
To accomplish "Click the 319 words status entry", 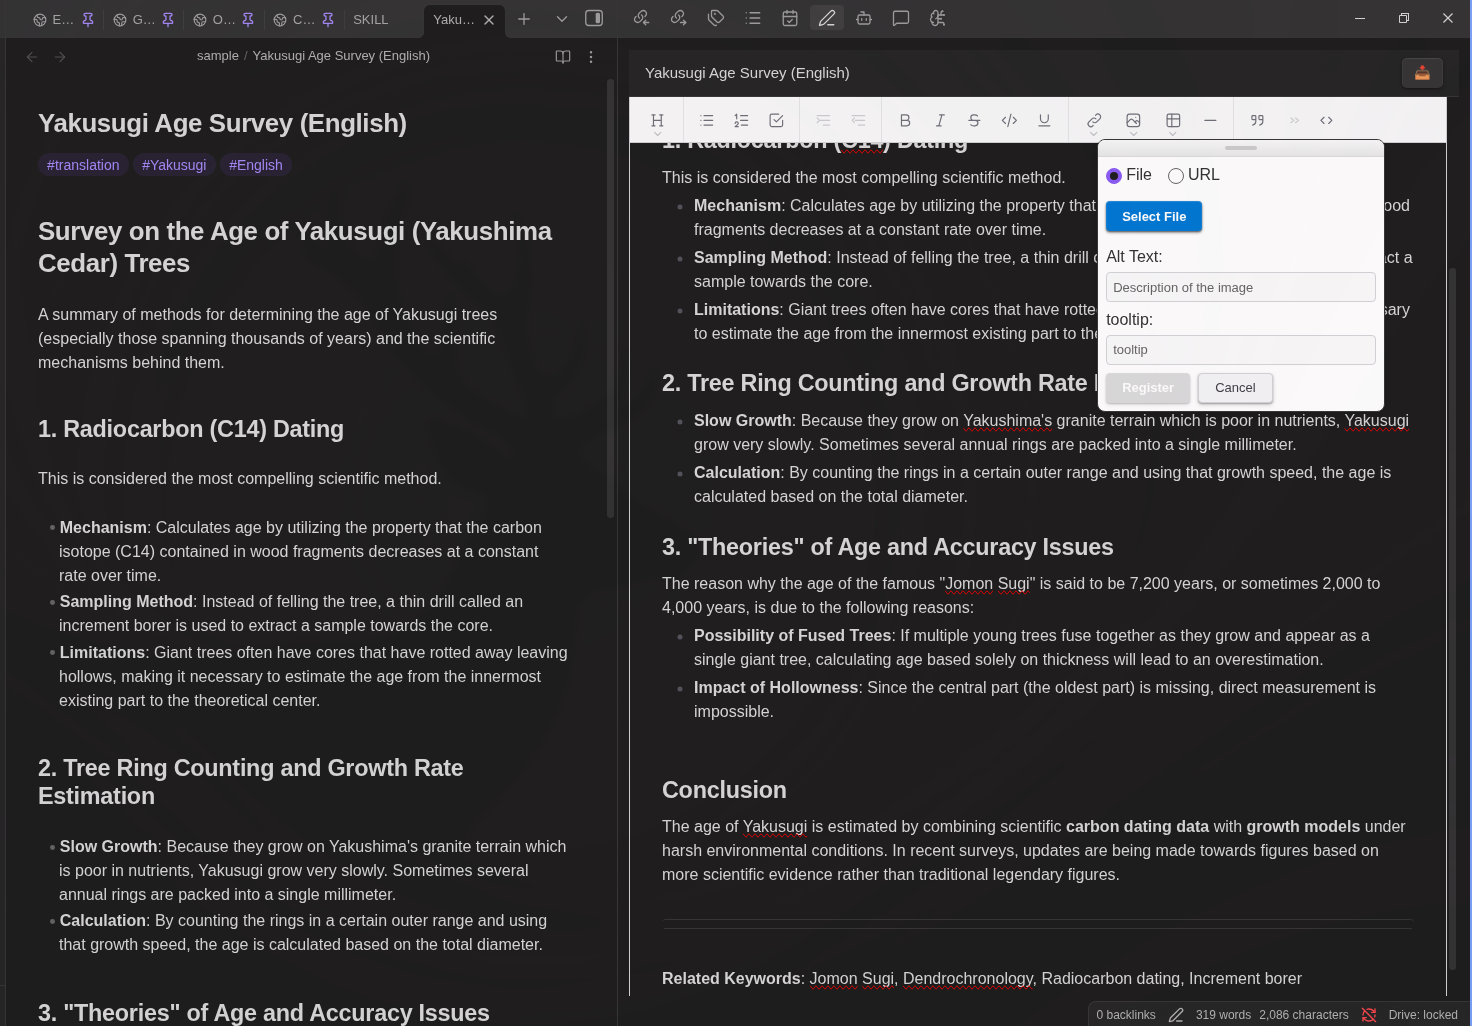I will (x=1223, y=1015).
